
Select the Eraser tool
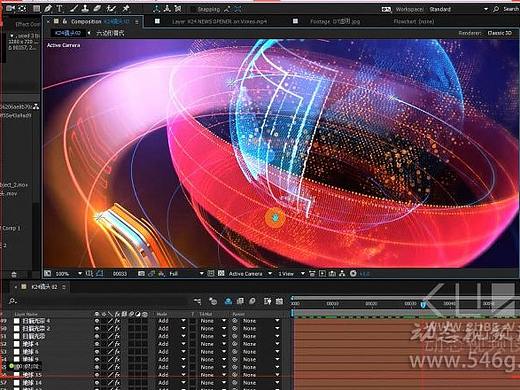click(x=97, y=9)
